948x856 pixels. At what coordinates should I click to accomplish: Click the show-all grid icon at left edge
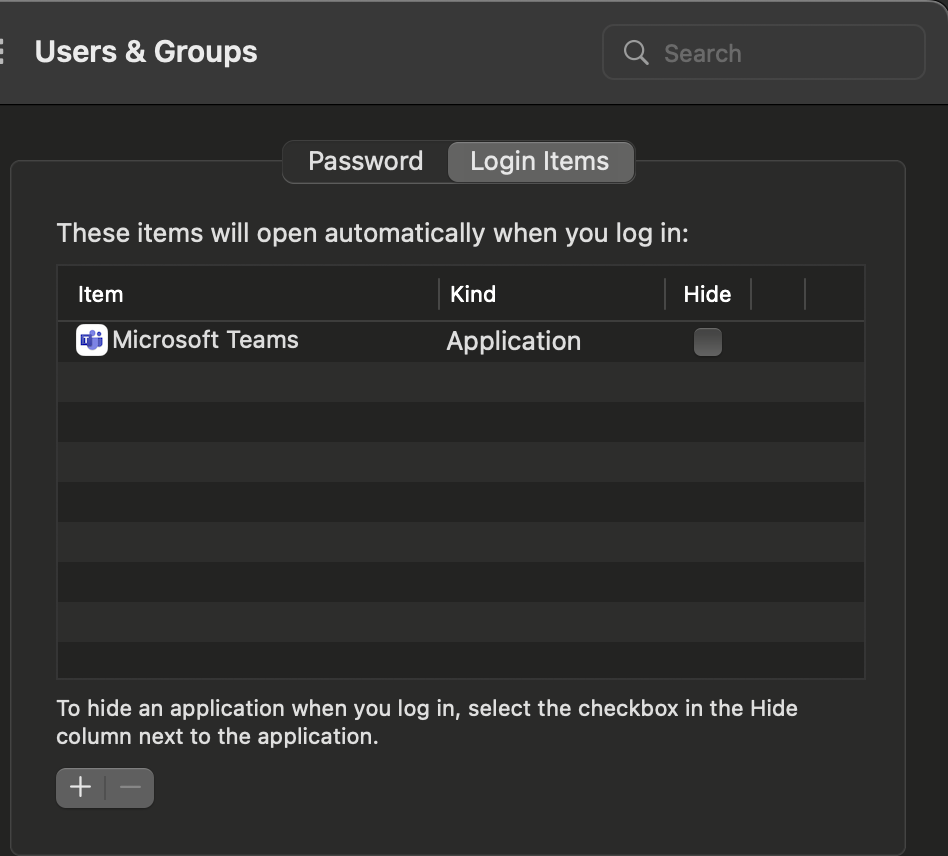(x=2, y=52)
